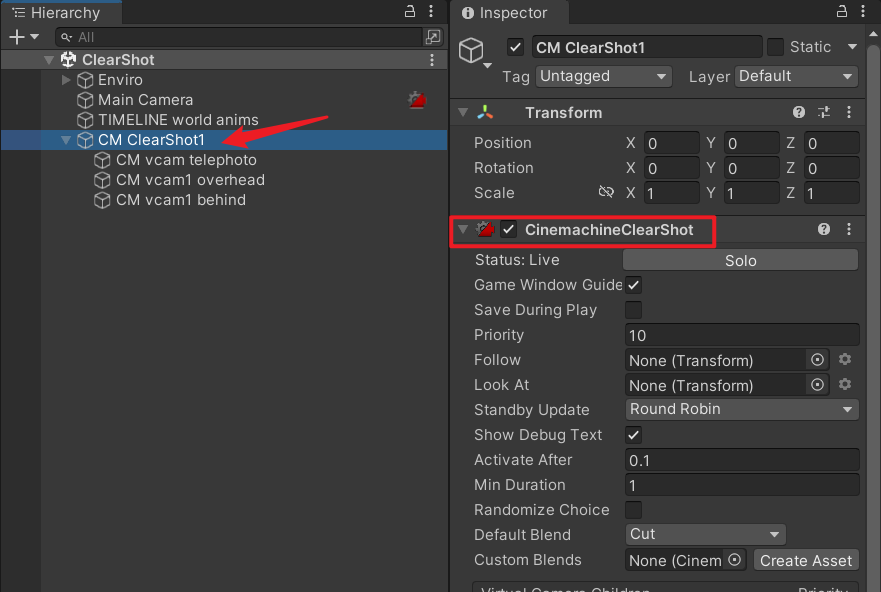Click the Cinemachine brain icon beside Main Camera
This screenshot has height=592, width=881.
[x=417, y=100]
